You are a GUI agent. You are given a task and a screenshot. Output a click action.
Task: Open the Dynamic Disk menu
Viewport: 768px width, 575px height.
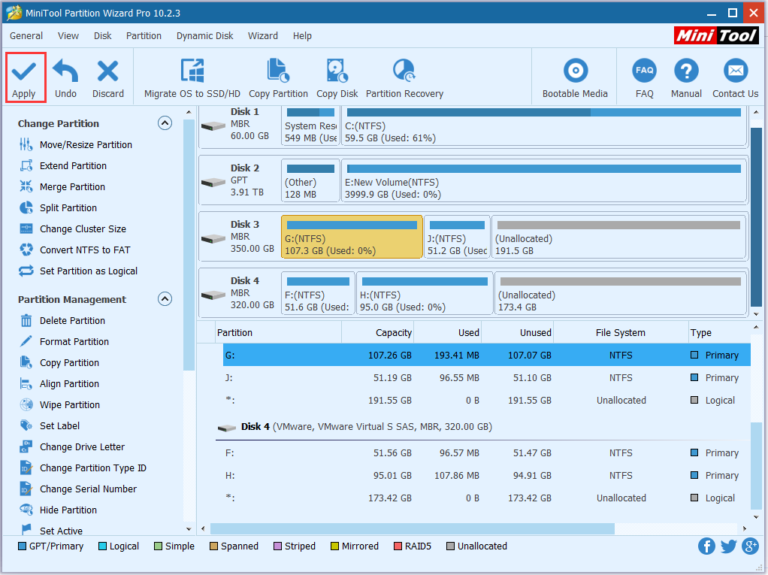(204, 36)
